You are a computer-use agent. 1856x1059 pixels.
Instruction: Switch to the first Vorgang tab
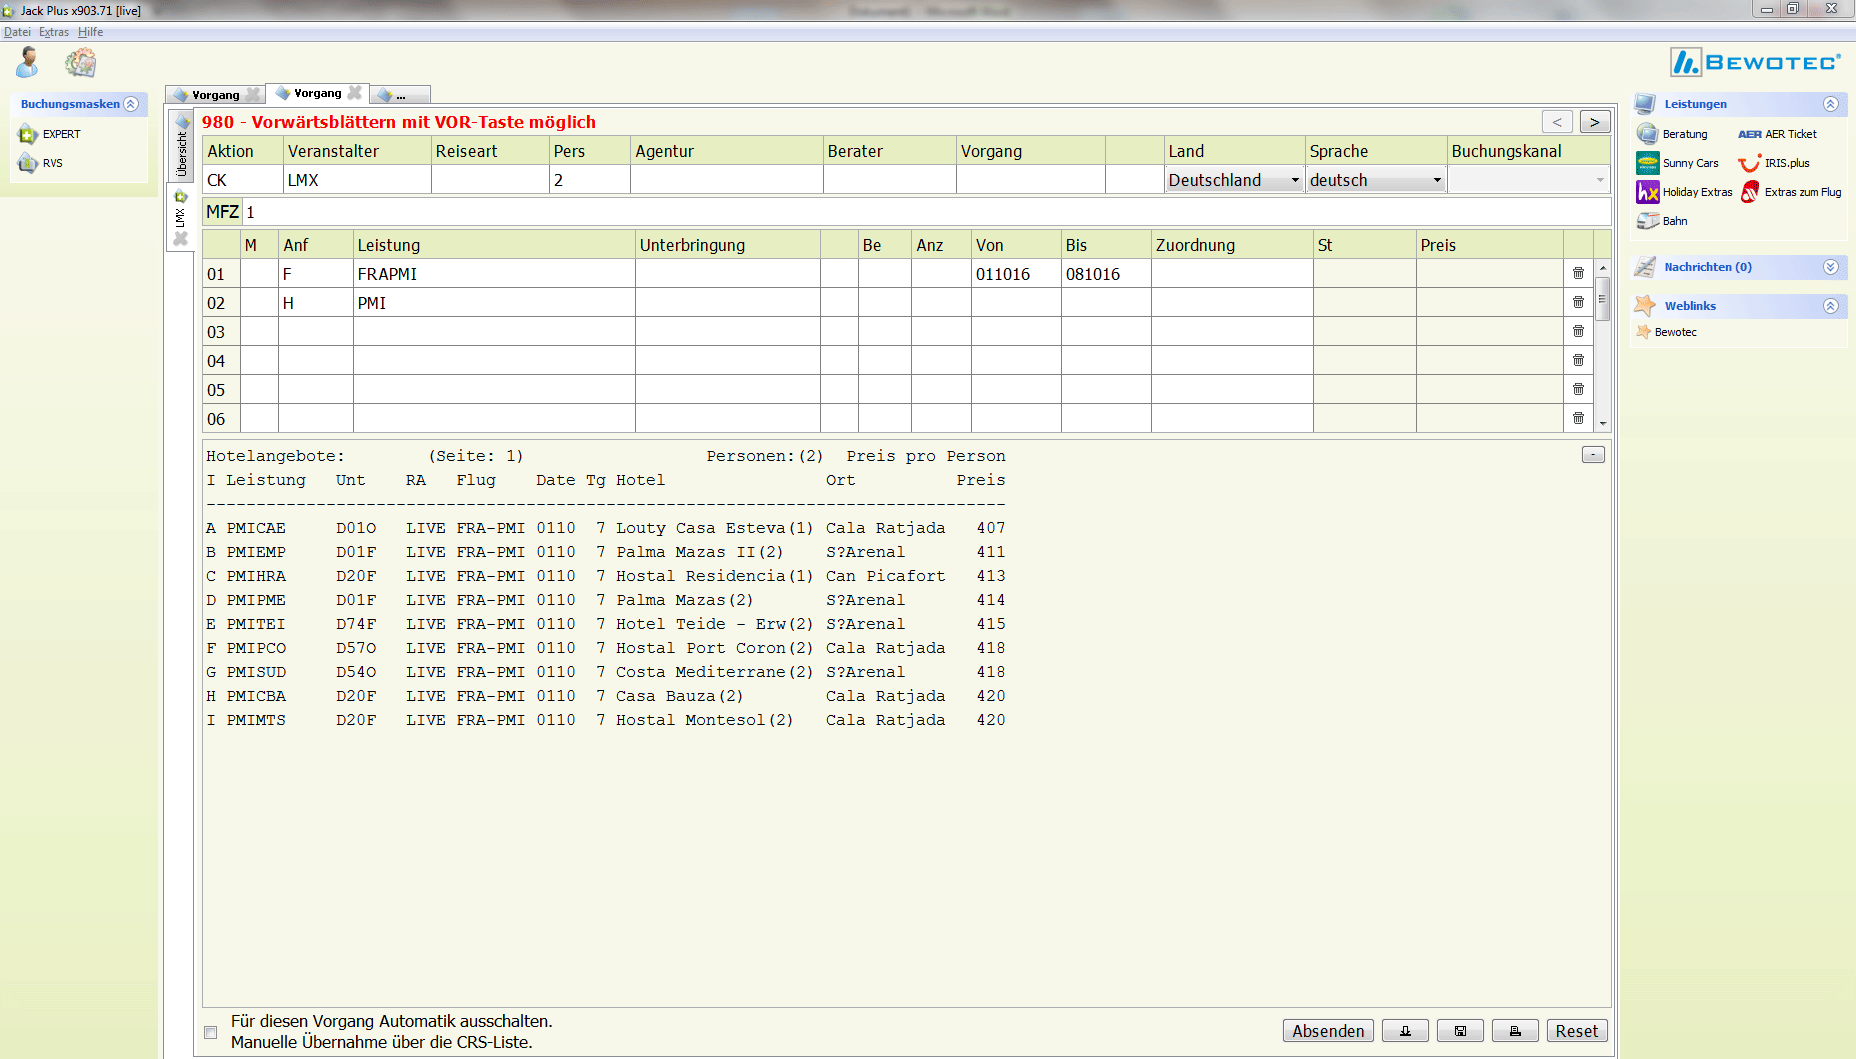click(215, 95)
